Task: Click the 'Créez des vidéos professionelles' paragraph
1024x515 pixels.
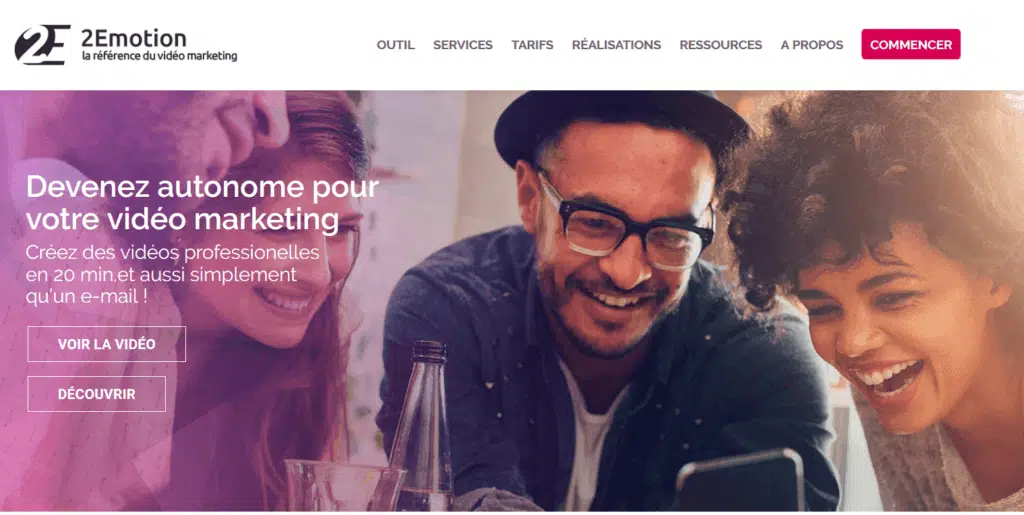Action: (x=172, y=274)
